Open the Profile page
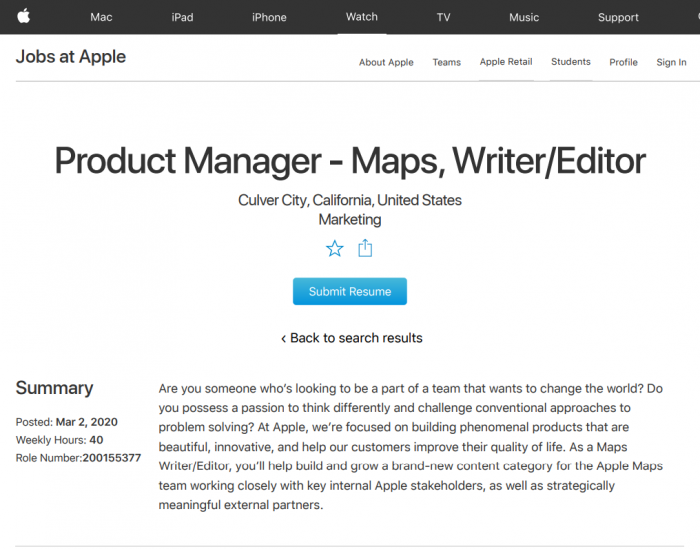Image resolution: width=700 pixels, height=549 pixels. [623, 62]
